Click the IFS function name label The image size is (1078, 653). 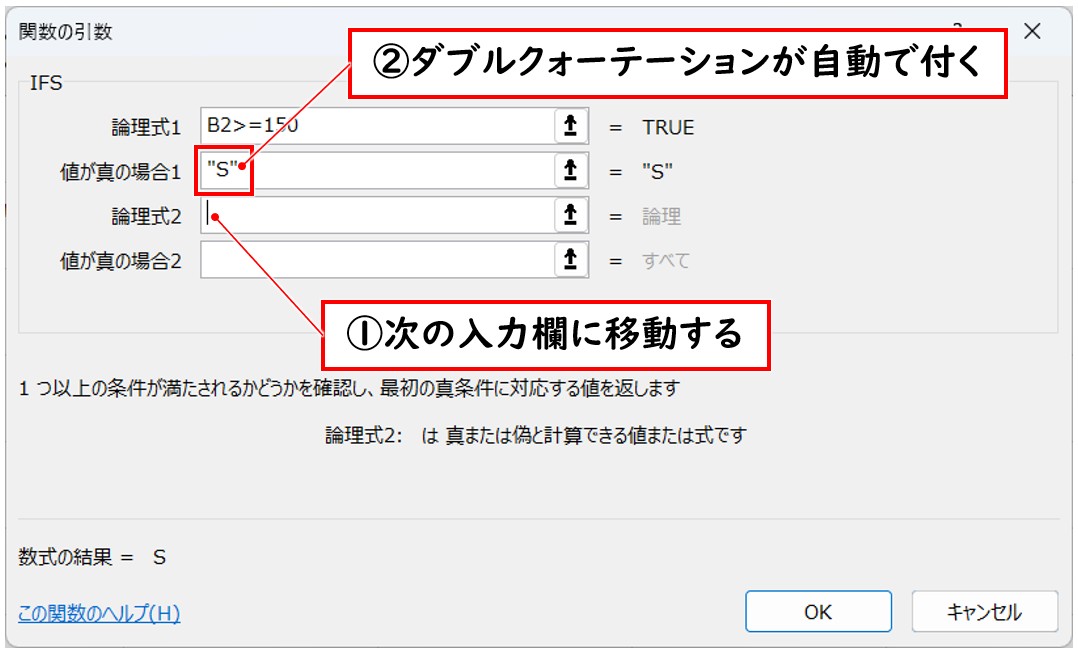(46, 83)
